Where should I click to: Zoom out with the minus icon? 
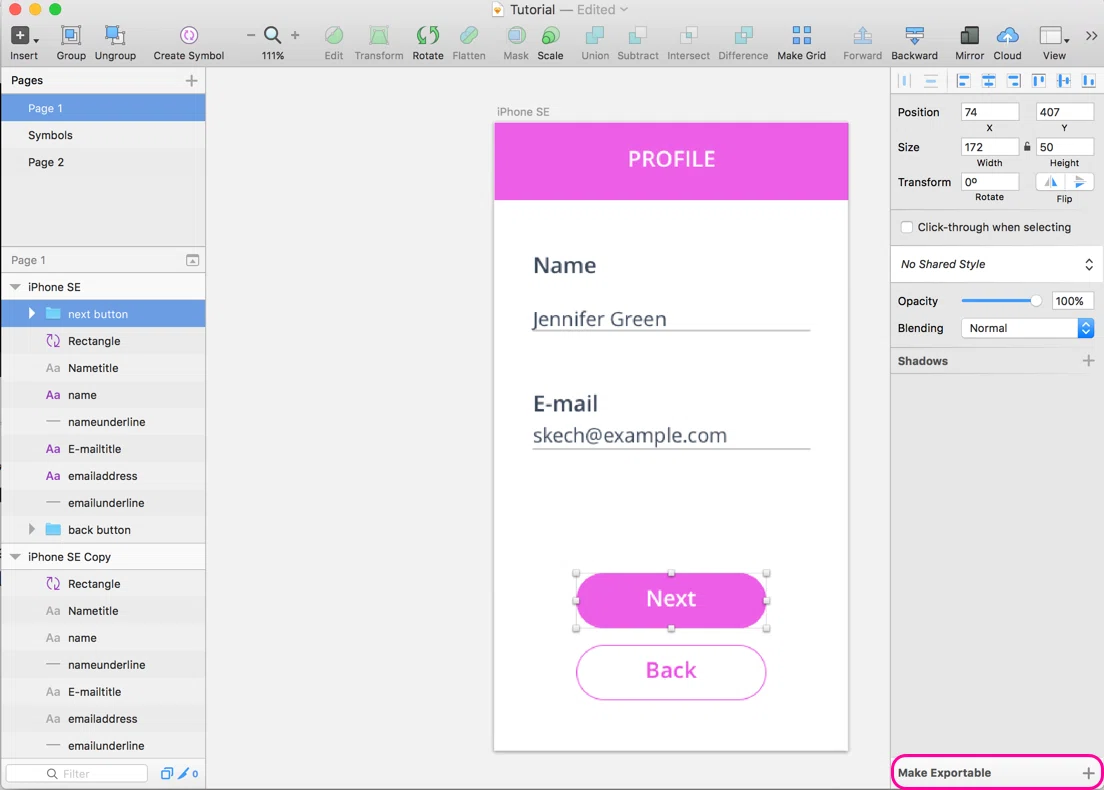point(251,35)
